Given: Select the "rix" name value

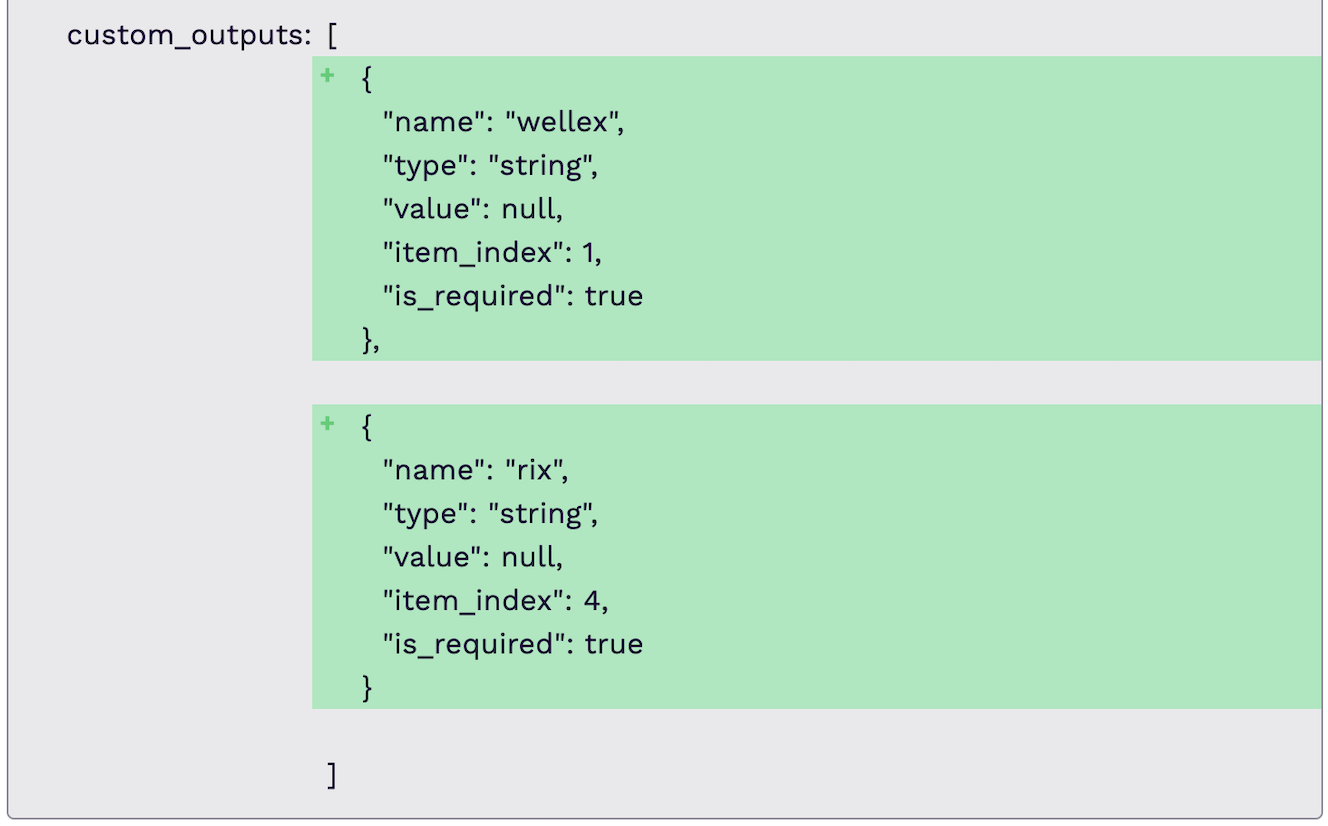Looking at the screenshot, I should point(536,470).
